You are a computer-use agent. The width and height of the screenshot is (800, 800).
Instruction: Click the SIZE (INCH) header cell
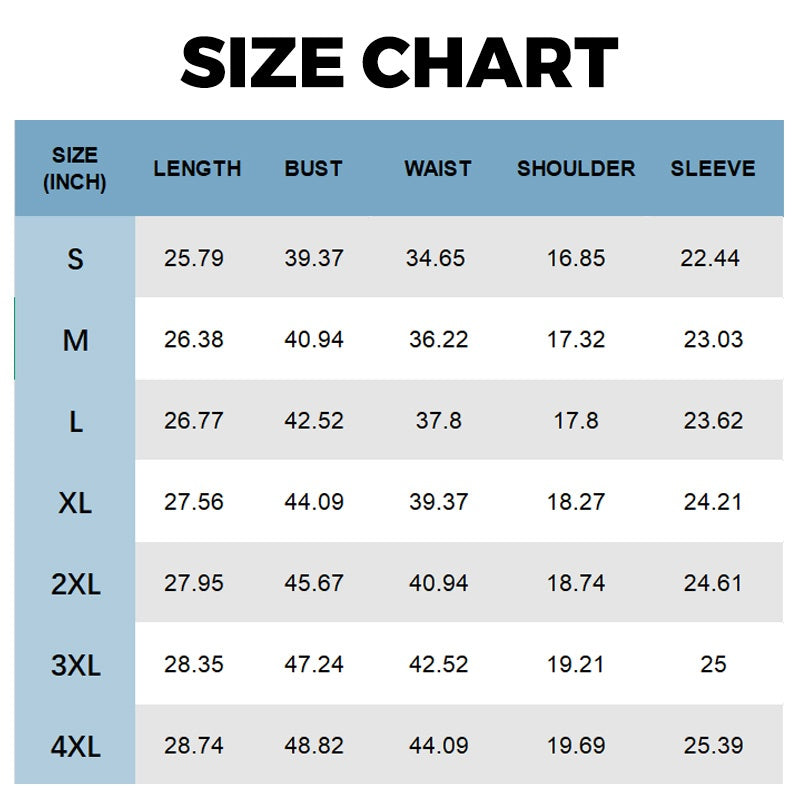(75, 169)
